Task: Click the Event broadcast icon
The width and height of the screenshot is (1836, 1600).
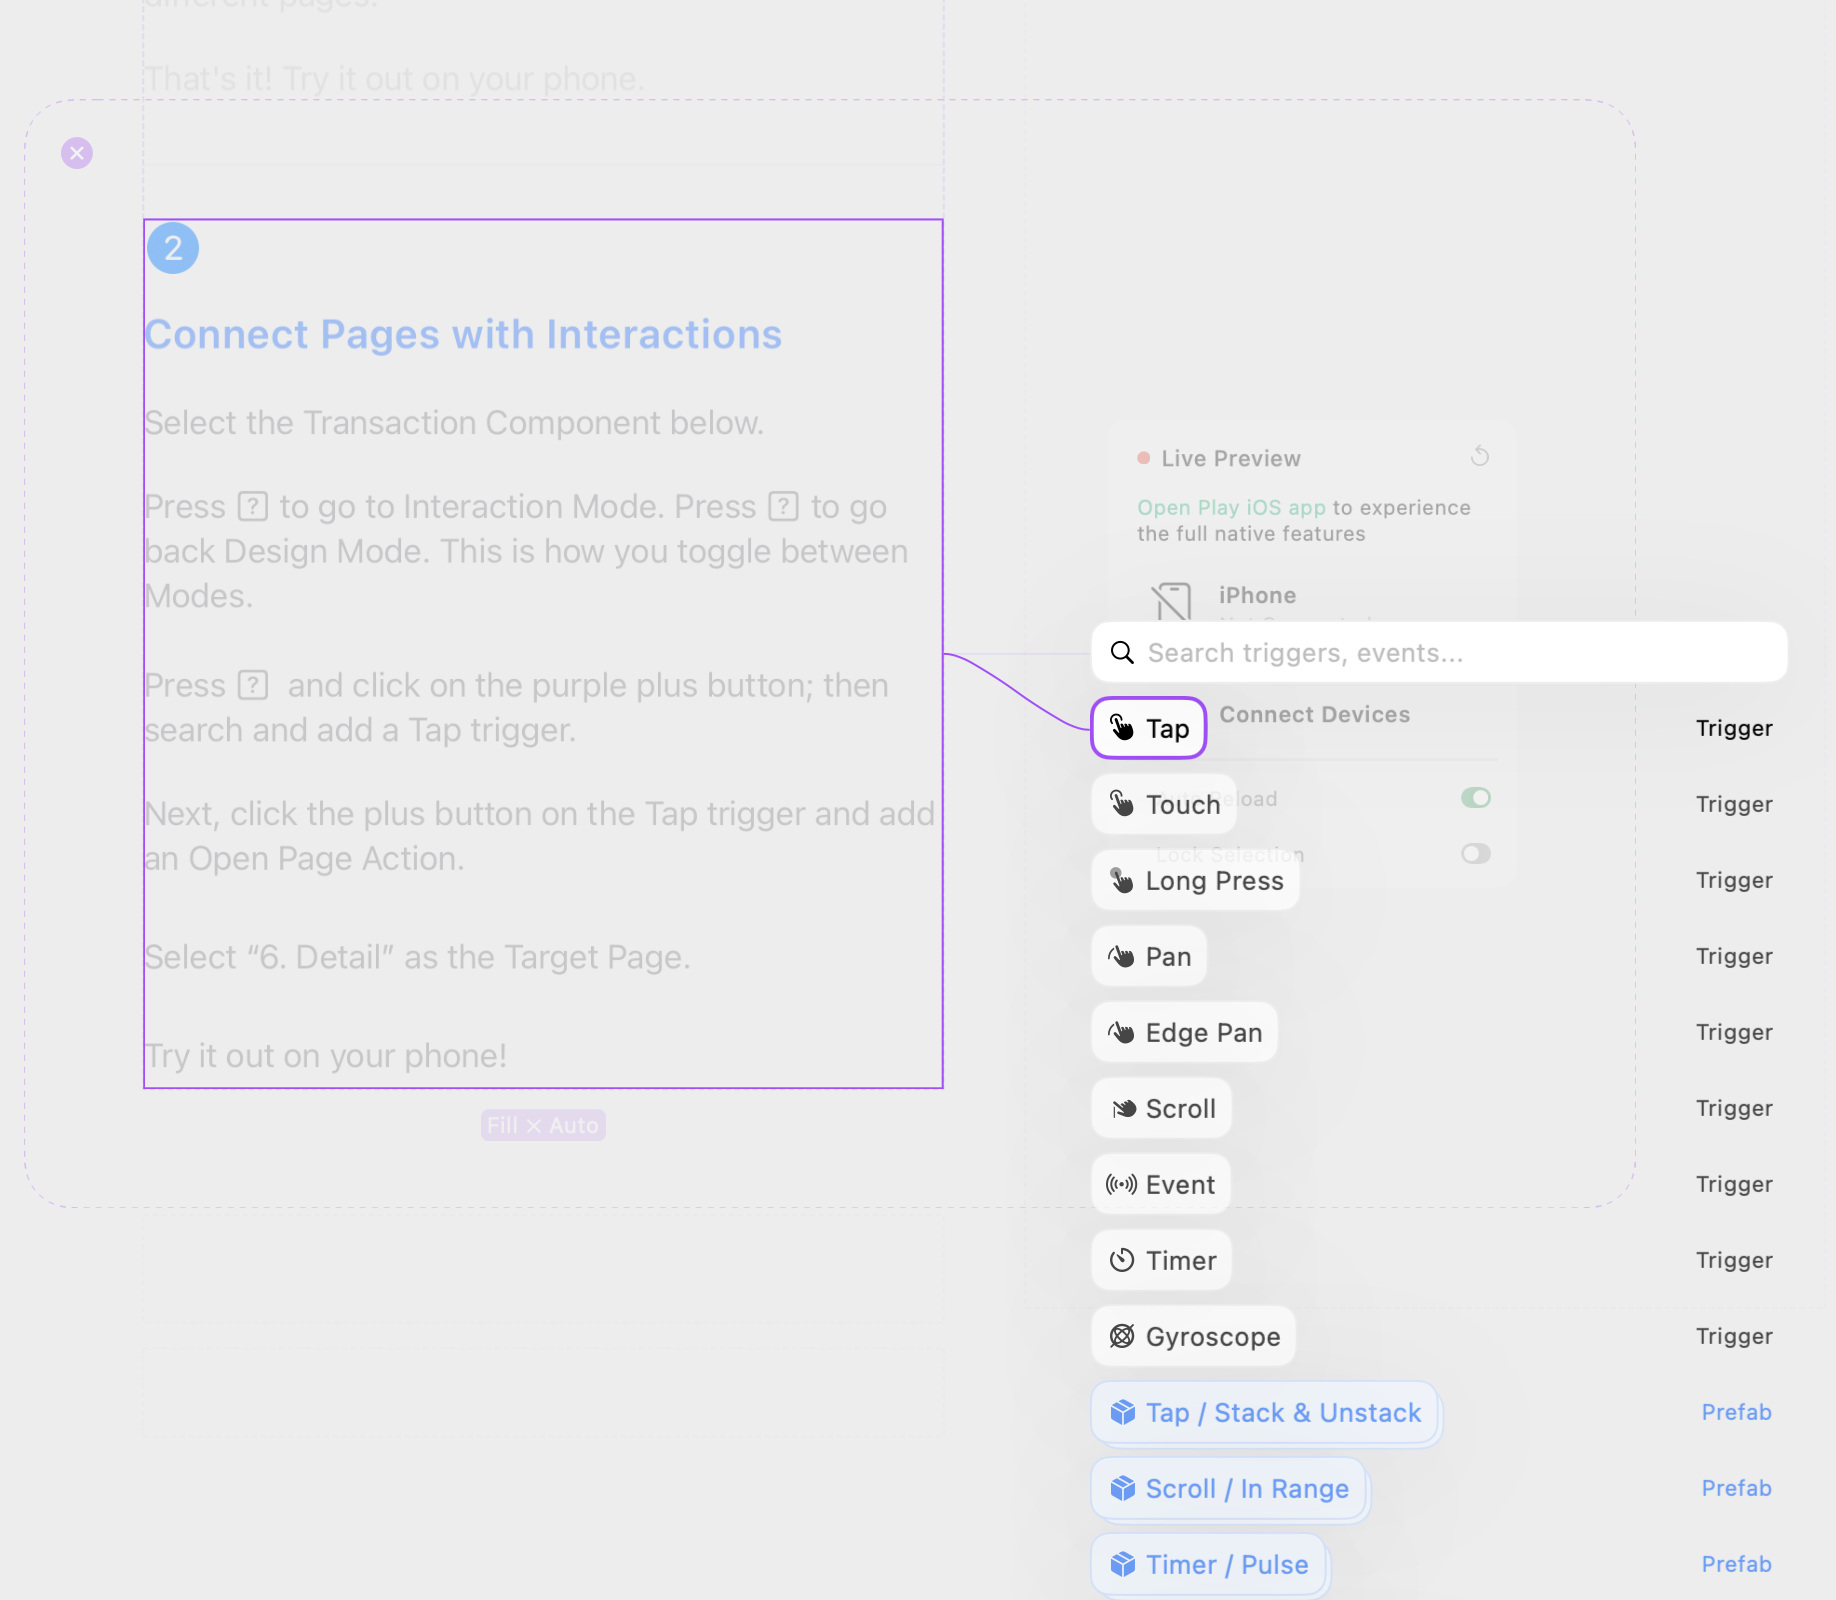Action: [1121, 1184]
